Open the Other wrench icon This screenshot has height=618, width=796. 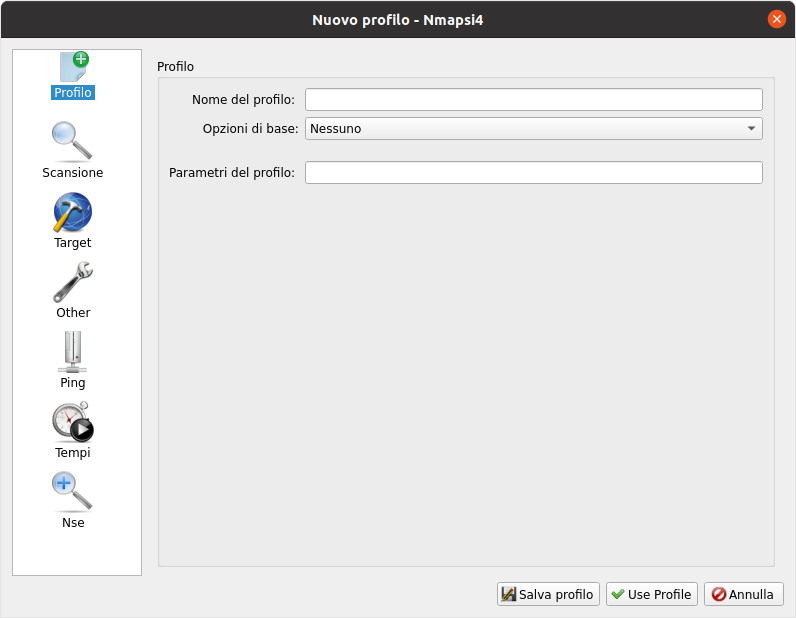coord(73,282)
